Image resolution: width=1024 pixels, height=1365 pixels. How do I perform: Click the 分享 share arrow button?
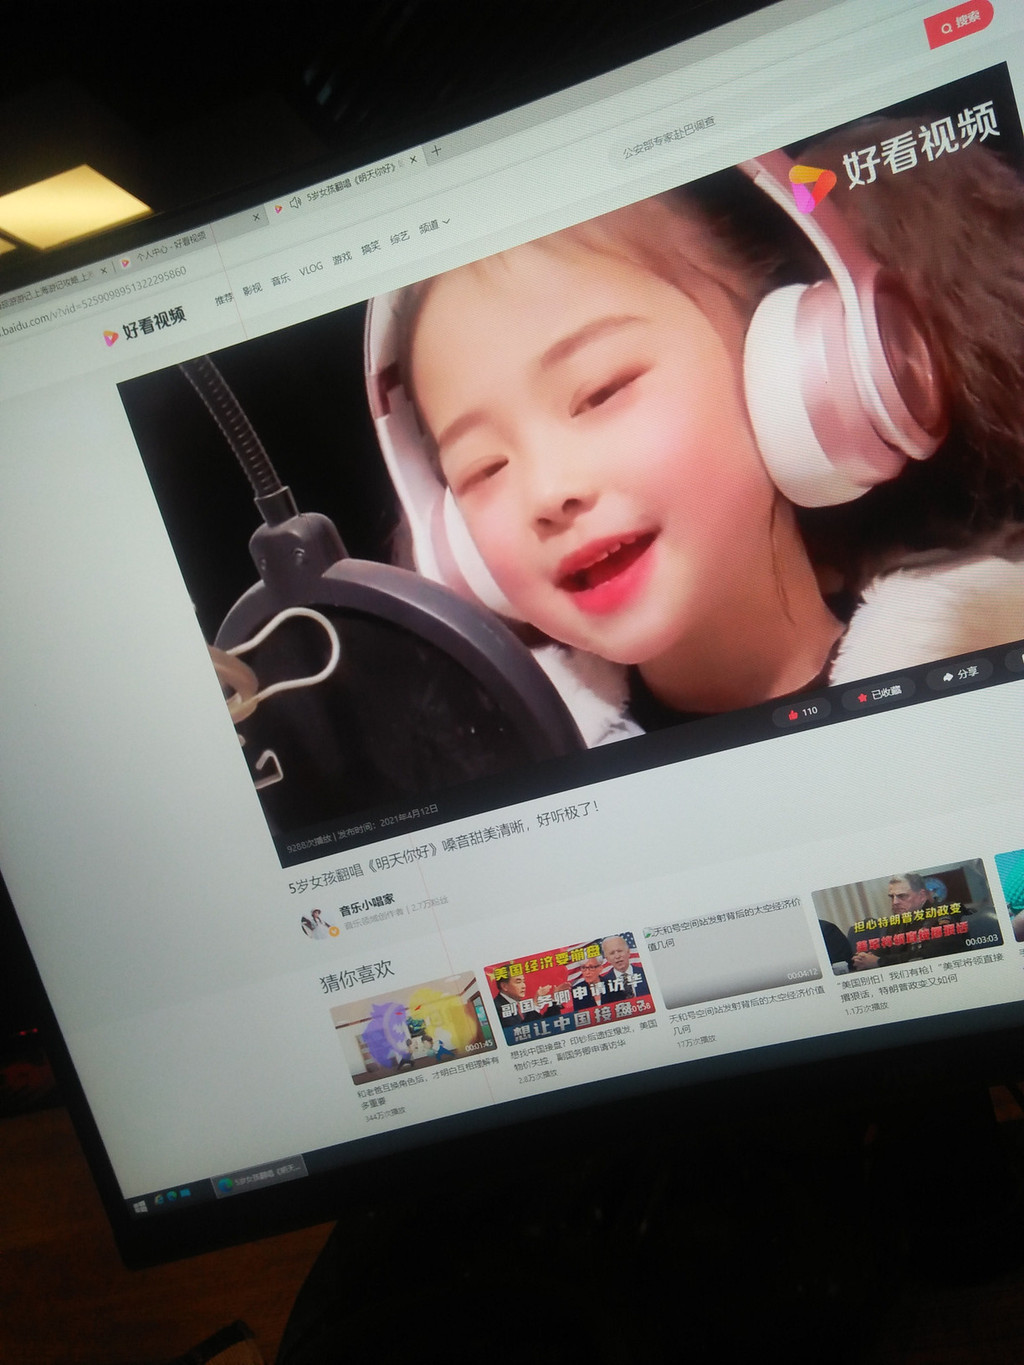click(x=958, y=675)
